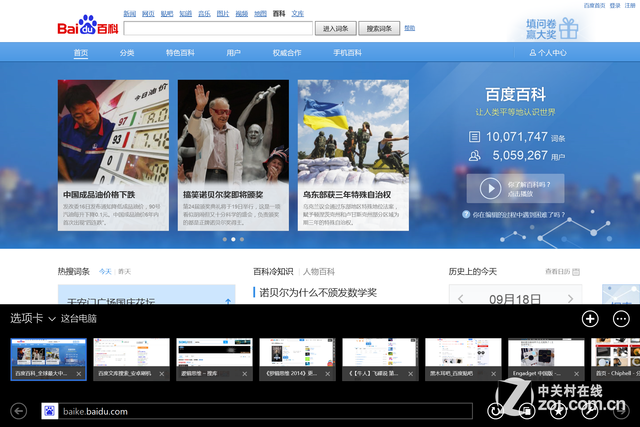Focus the Baike search input field
The width and height of the screenshot is (640, 427).
click(x=218, y=28)
